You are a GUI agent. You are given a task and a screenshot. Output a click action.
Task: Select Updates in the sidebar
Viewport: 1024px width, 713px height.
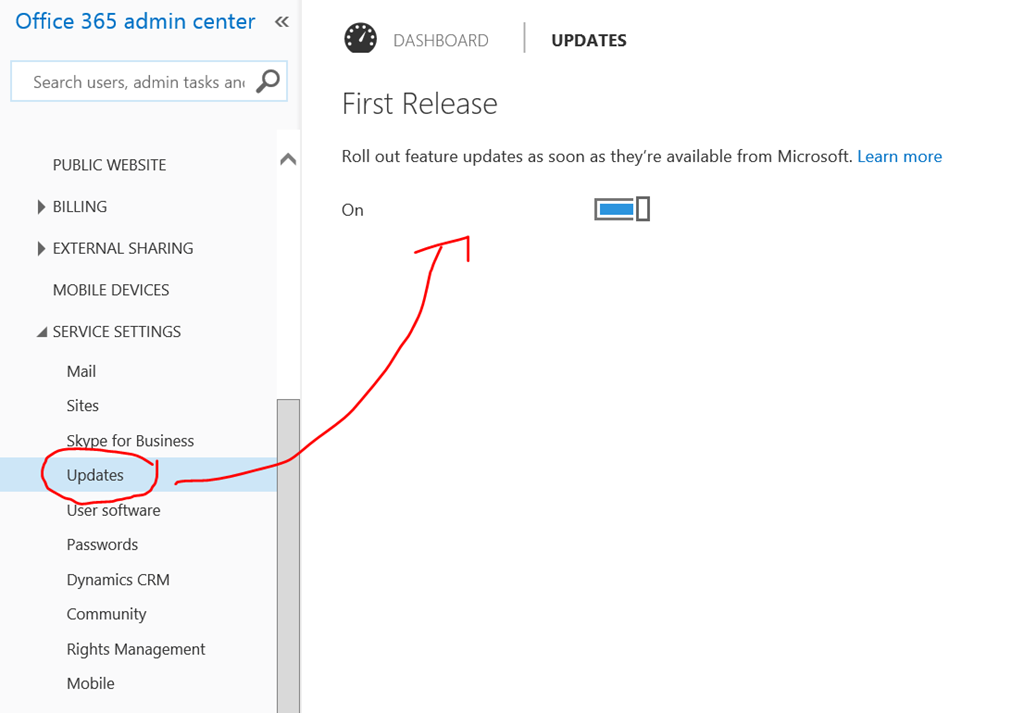[x=95, y=476]
